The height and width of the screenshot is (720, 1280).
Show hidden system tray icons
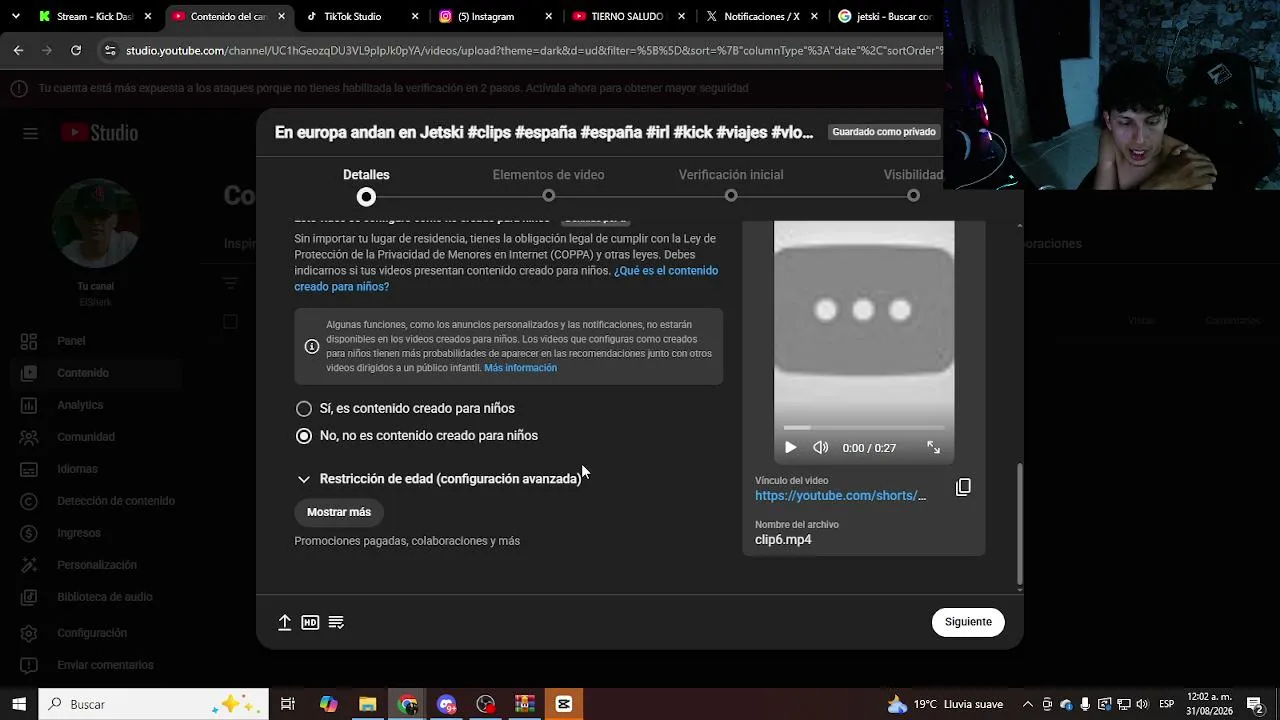[1027, 704]
